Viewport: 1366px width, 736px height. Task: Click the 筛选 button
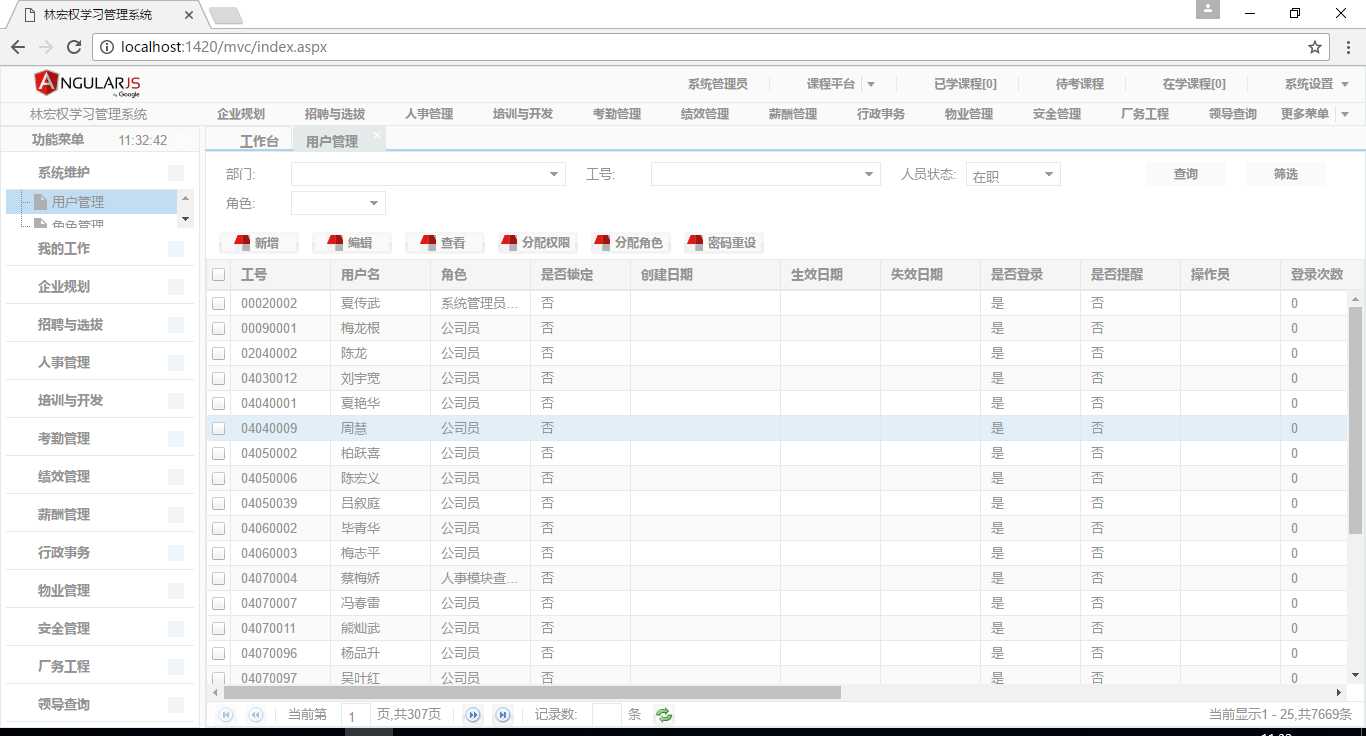pos(1286,175)
